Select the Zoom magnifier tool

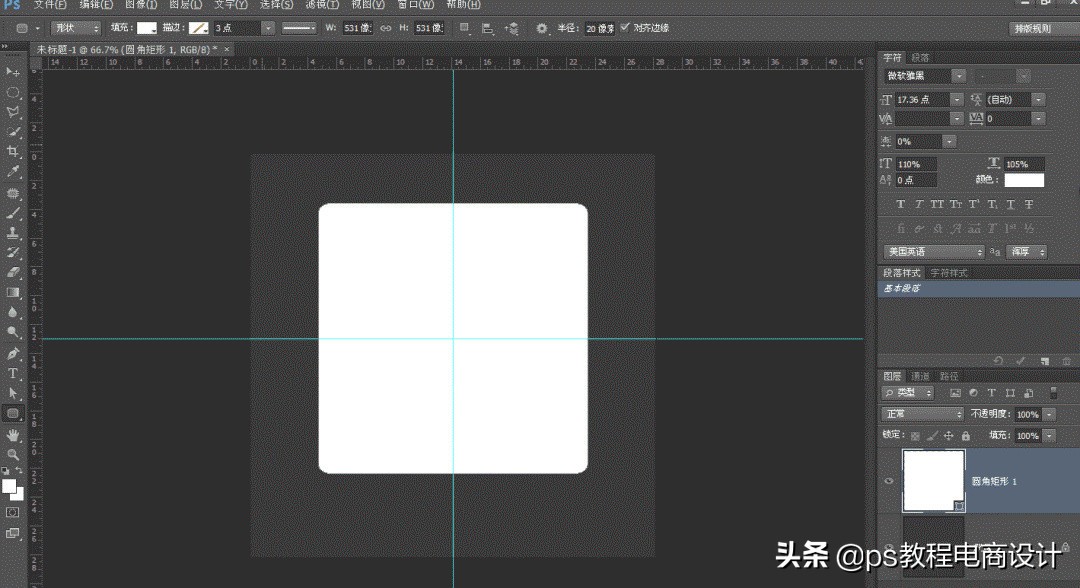pyautogui.click(x=13, y=455)
